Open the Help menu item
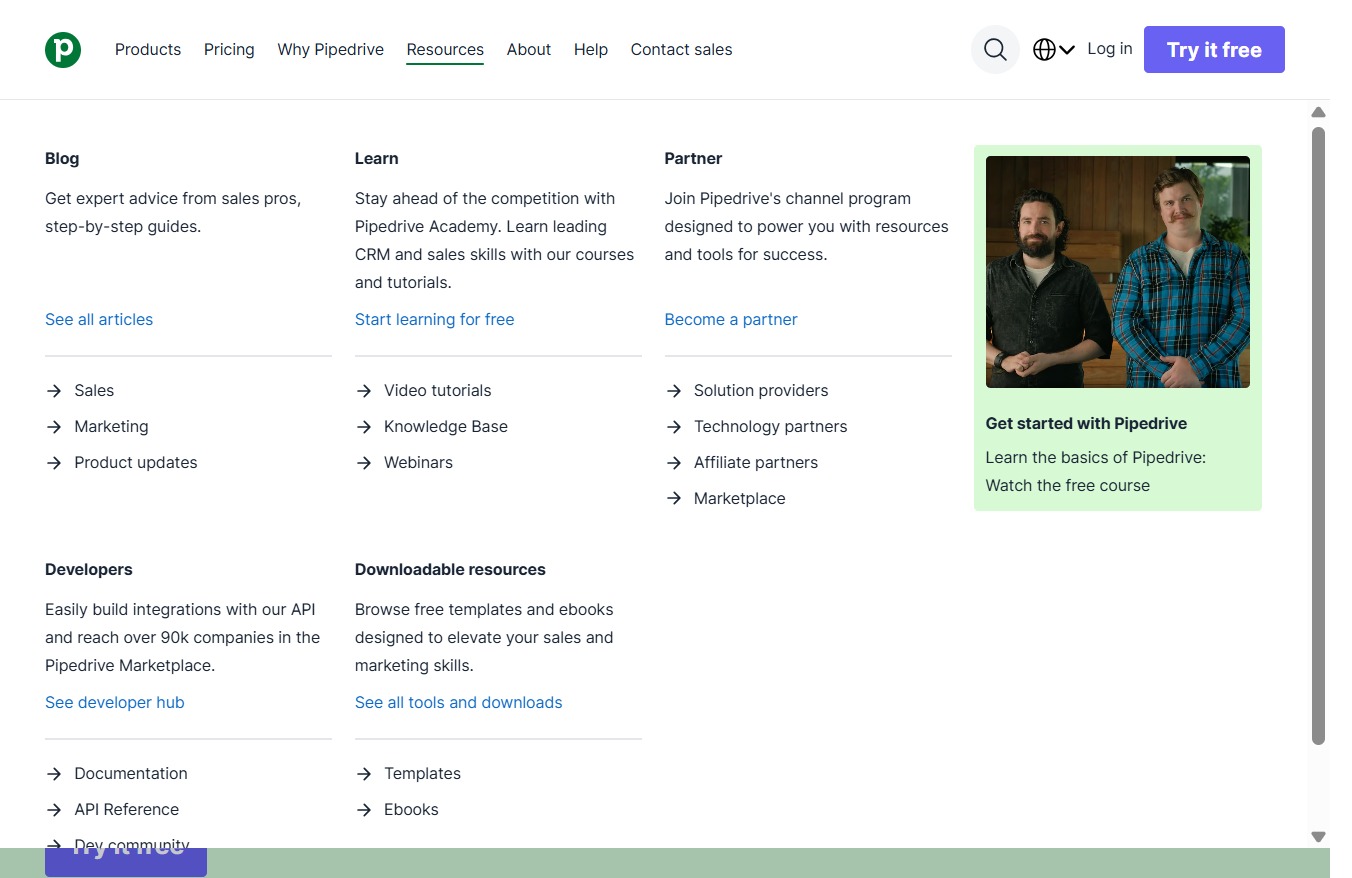Screen dimensions: 1352x878 [x=591, y=49]
